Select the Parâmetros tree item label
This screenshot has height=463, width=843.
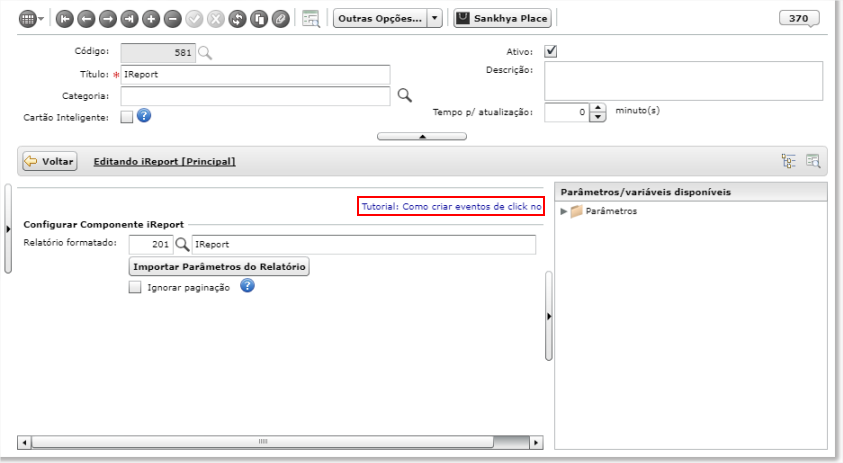point(611,211)
